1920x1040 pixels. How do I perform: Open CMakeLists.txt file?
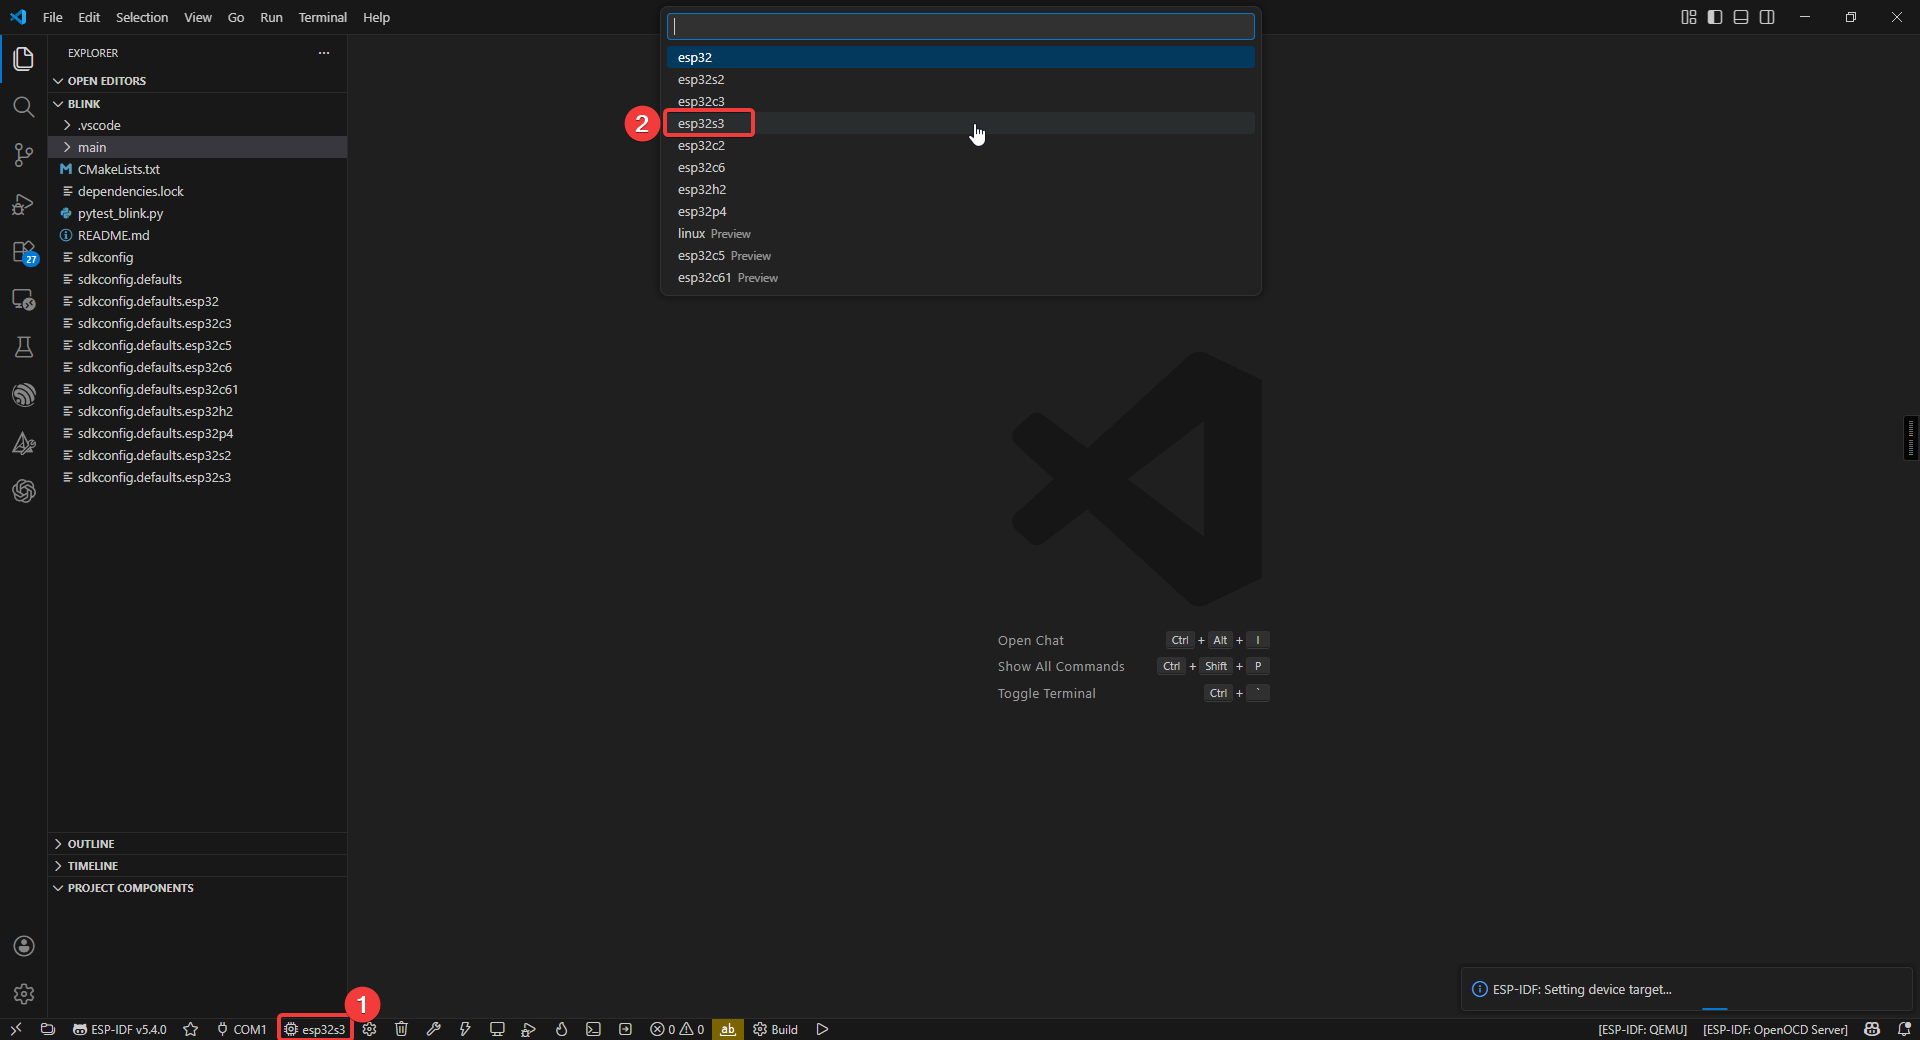[198, 169]
